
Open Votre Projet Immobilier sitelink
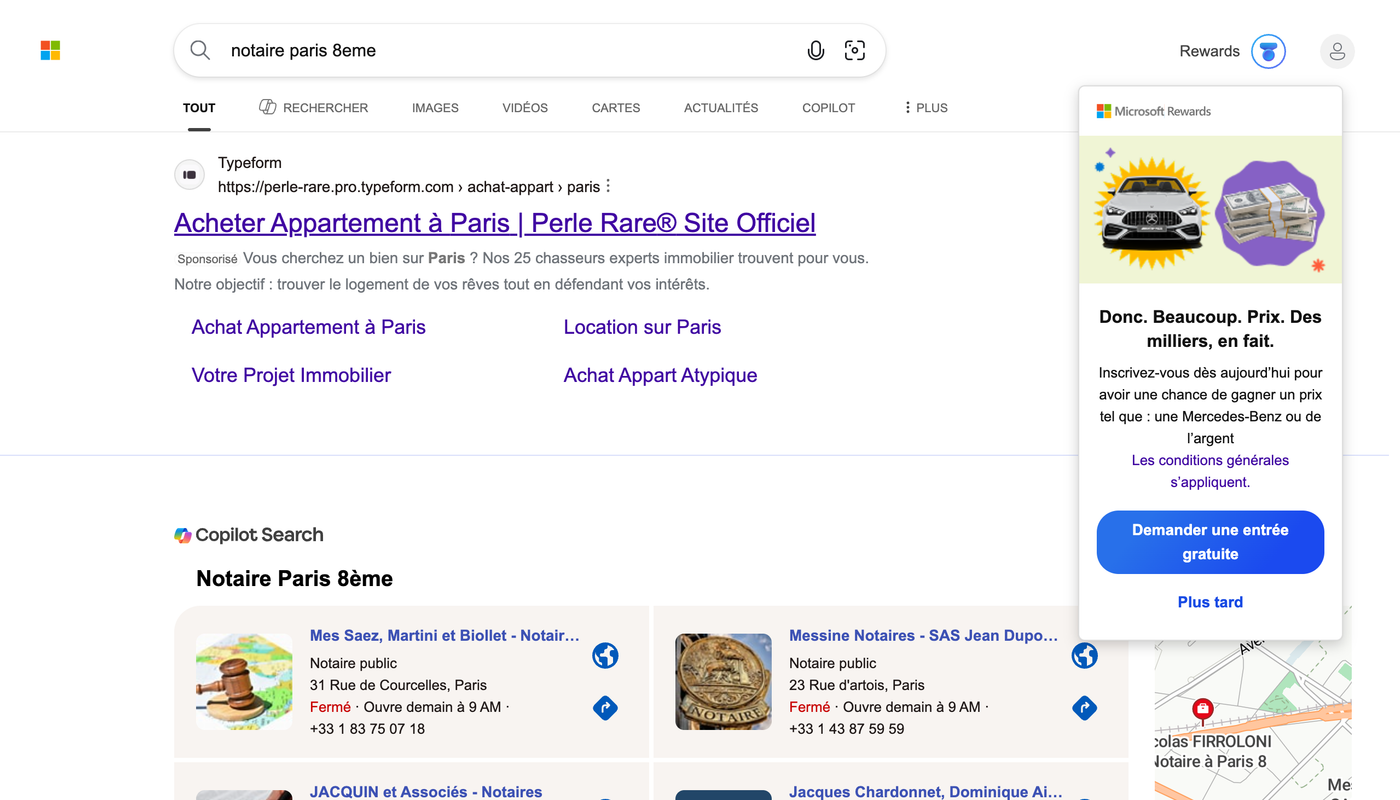(291, 375)
